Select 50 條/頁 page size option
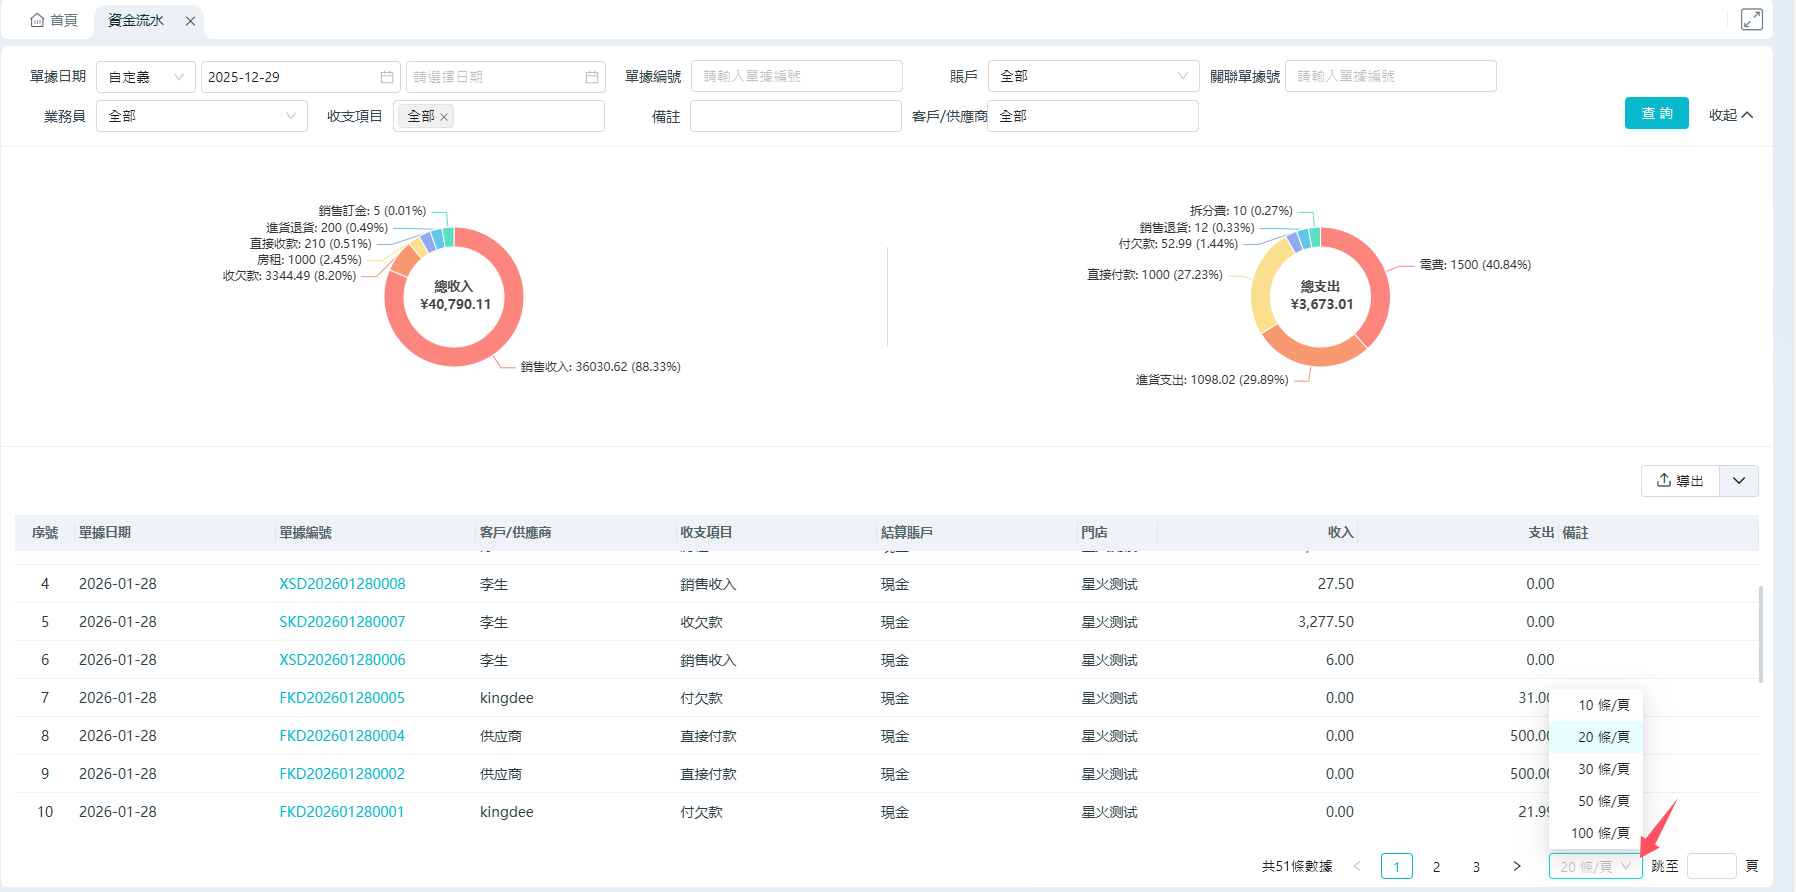1796x892 pixels. (x=1603, y=801)
